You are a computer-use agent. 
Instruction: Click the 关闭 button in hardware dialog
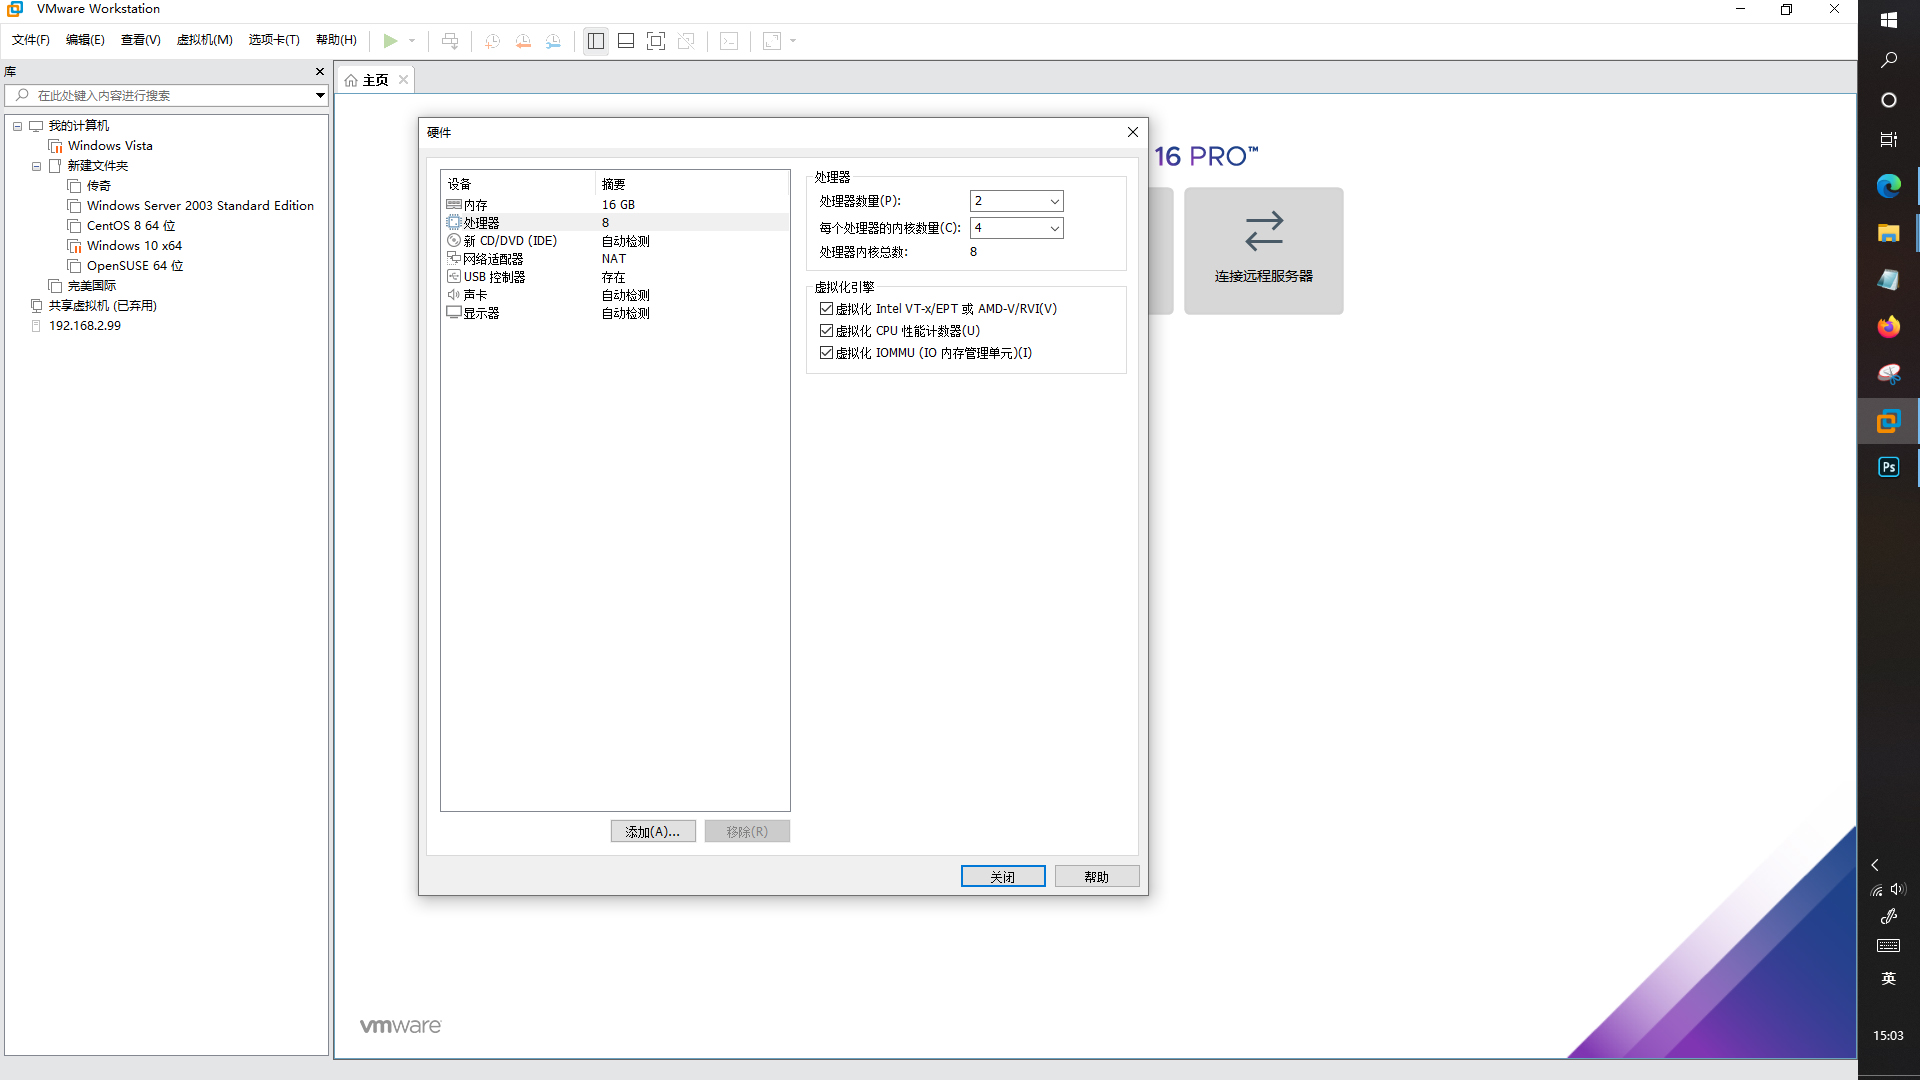1003,877
